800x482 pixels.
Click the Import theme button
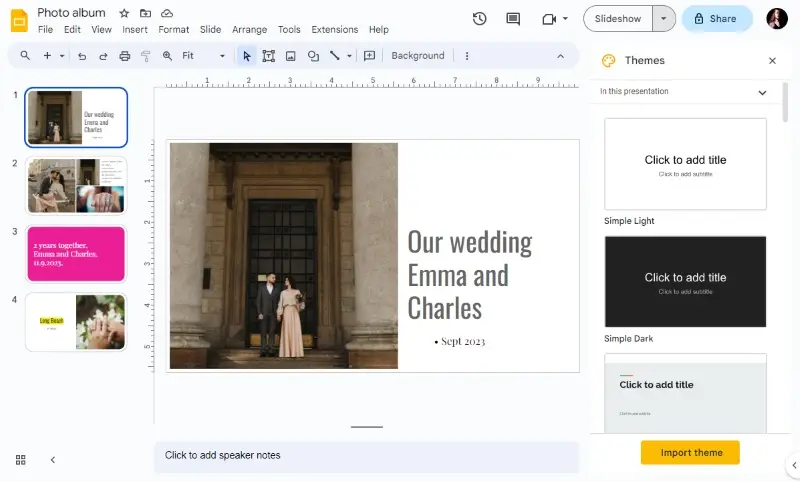[690, 452]
